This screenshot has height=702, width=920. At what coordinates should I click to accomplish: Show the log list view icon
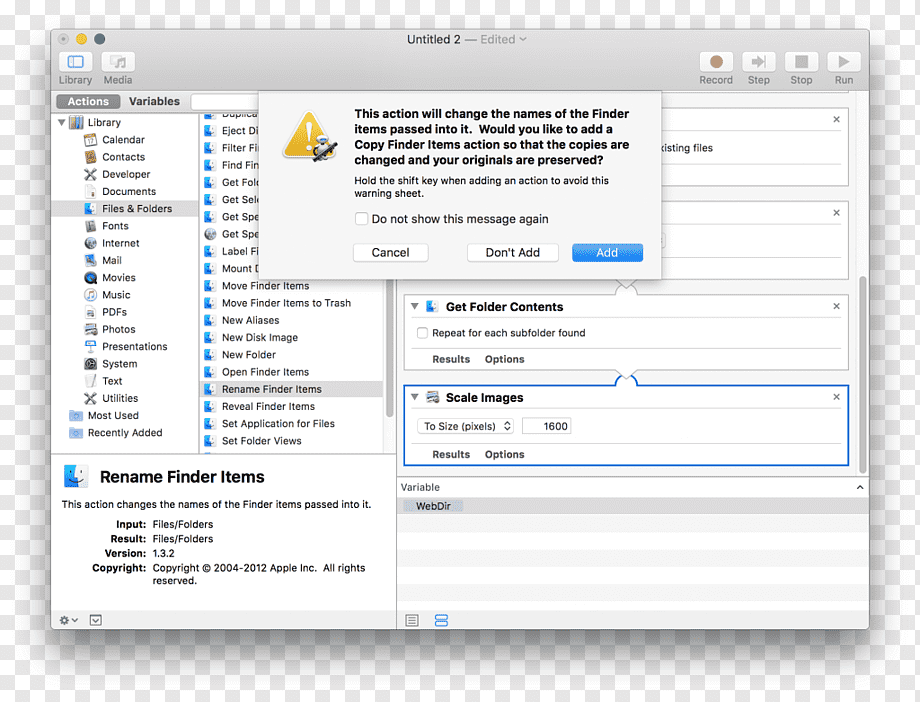412,620
